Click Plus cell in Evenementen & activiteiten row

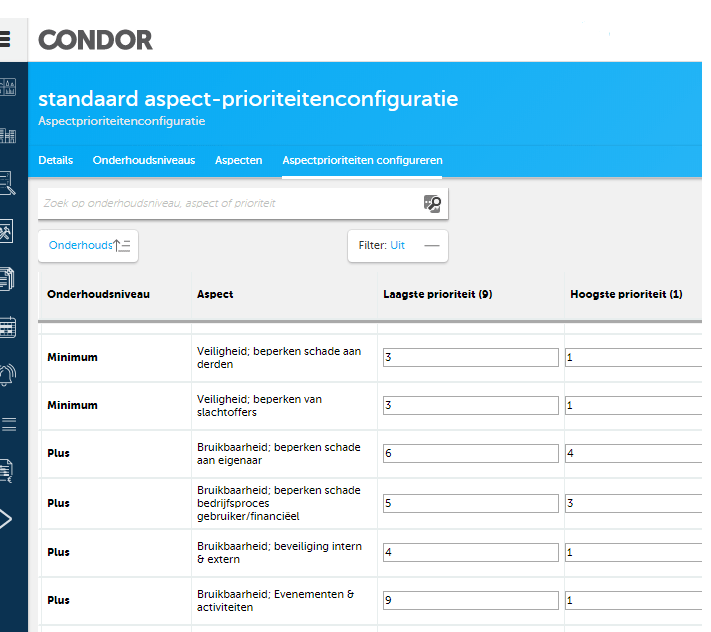point(58,600)
